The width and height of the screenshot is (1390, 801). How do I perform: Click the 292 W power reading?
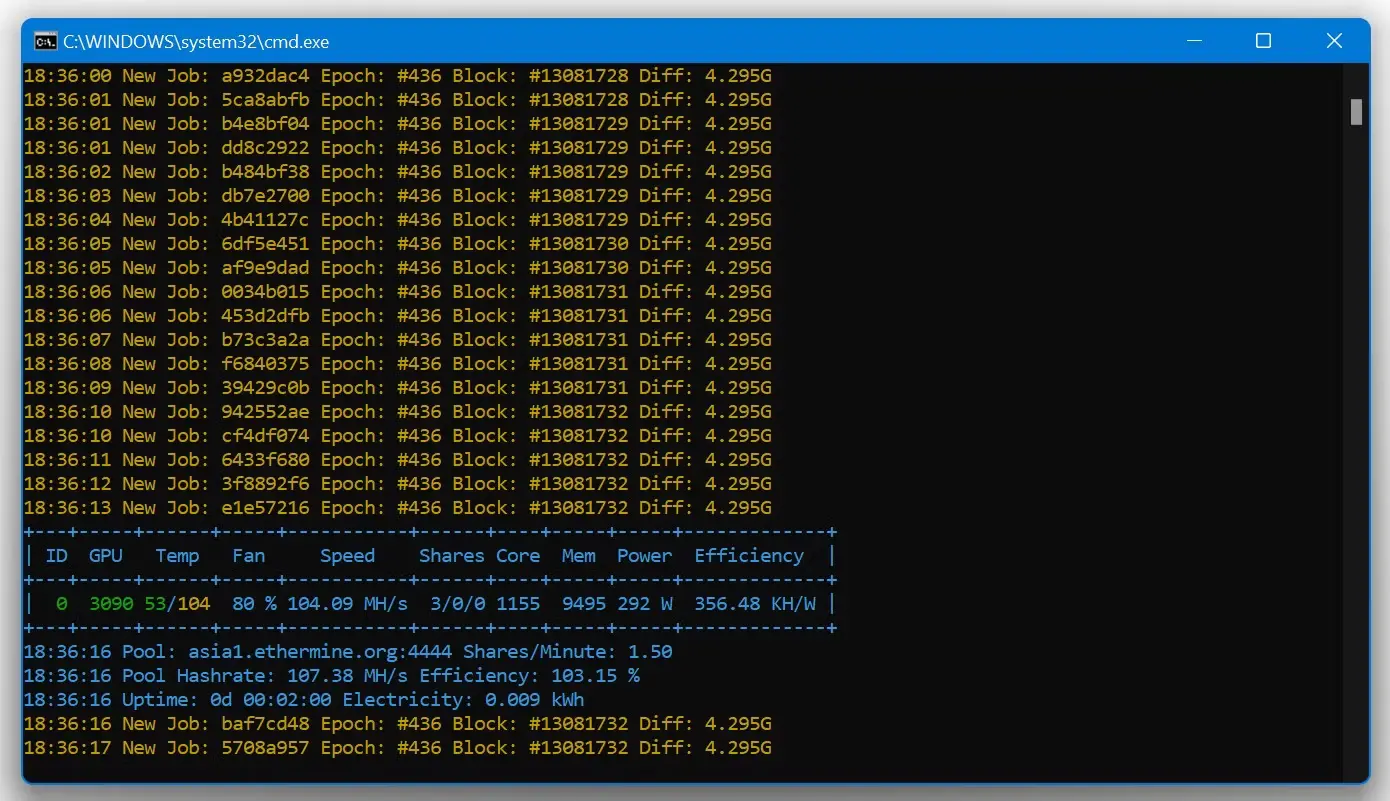point(645,604)
